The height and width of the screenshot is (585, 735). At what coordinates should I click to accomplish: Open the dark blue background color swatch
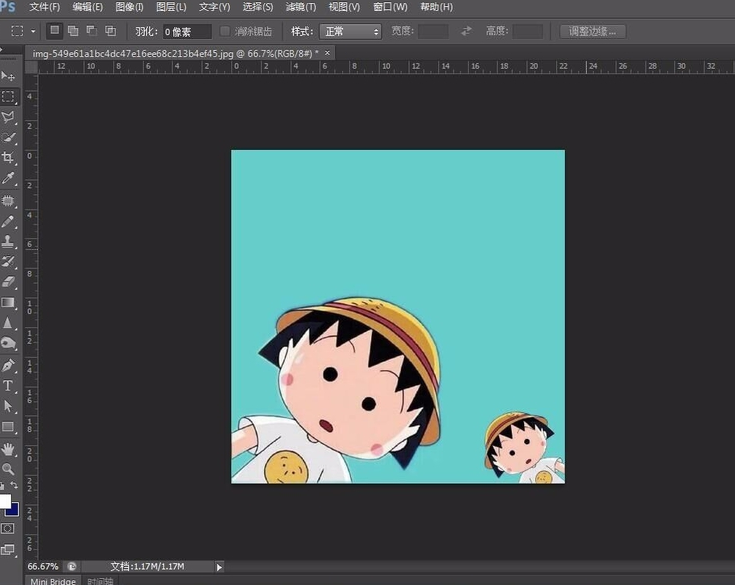pos(14,510)
